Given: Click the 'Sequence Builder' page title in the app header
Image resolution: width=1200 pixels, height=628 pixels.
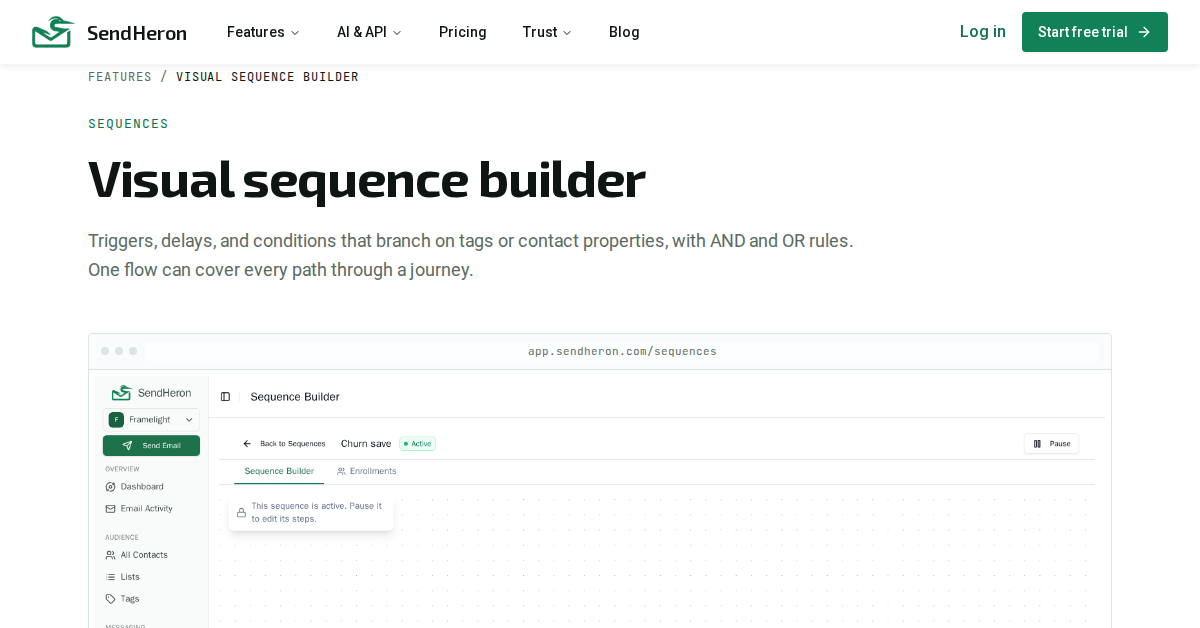Looking at the screenshot, I should click(x=295, y=397).
